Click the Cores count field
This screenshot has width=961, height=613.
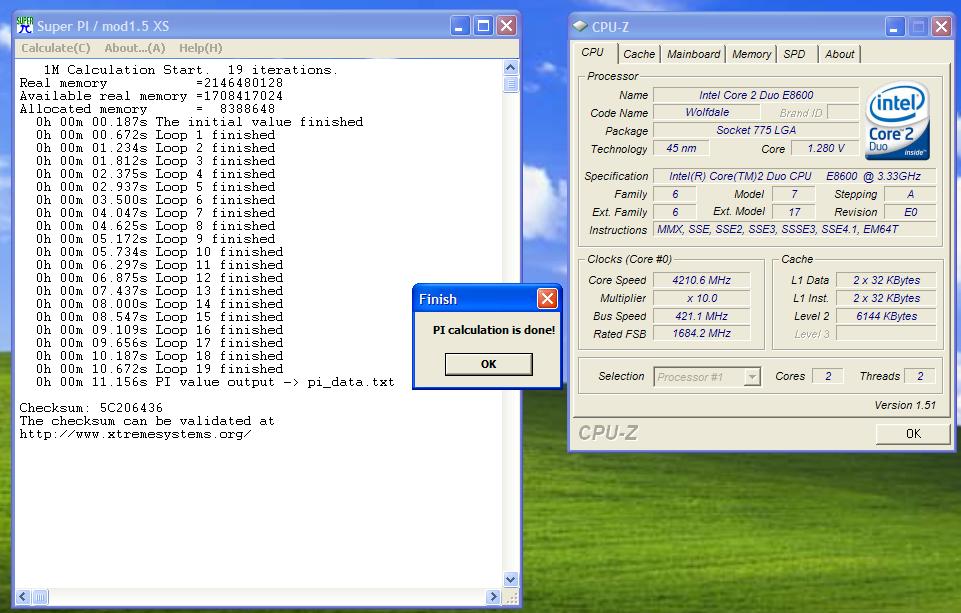click(828, 376)
